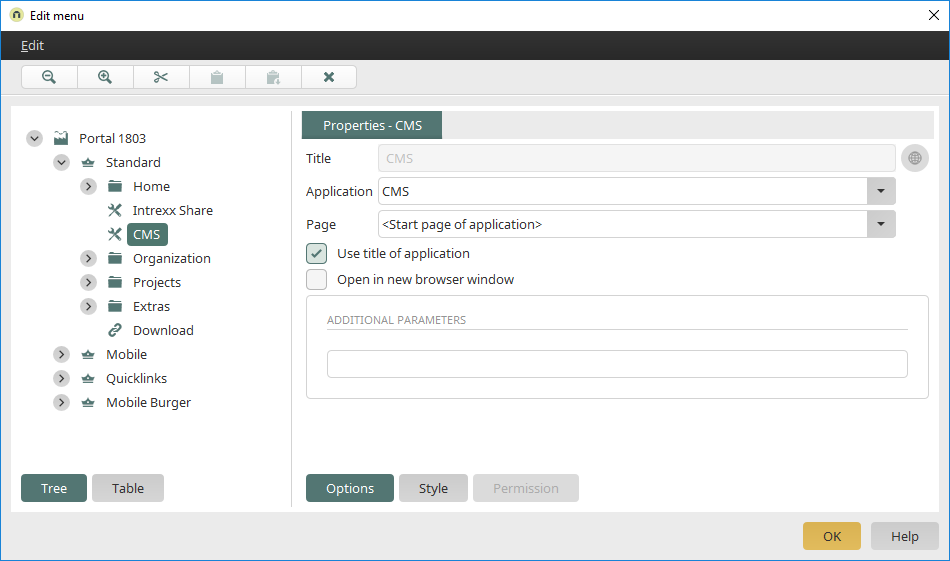Click the Home folder icon
This screenshot has width=950, height=561.
click(x=115, y=186)
